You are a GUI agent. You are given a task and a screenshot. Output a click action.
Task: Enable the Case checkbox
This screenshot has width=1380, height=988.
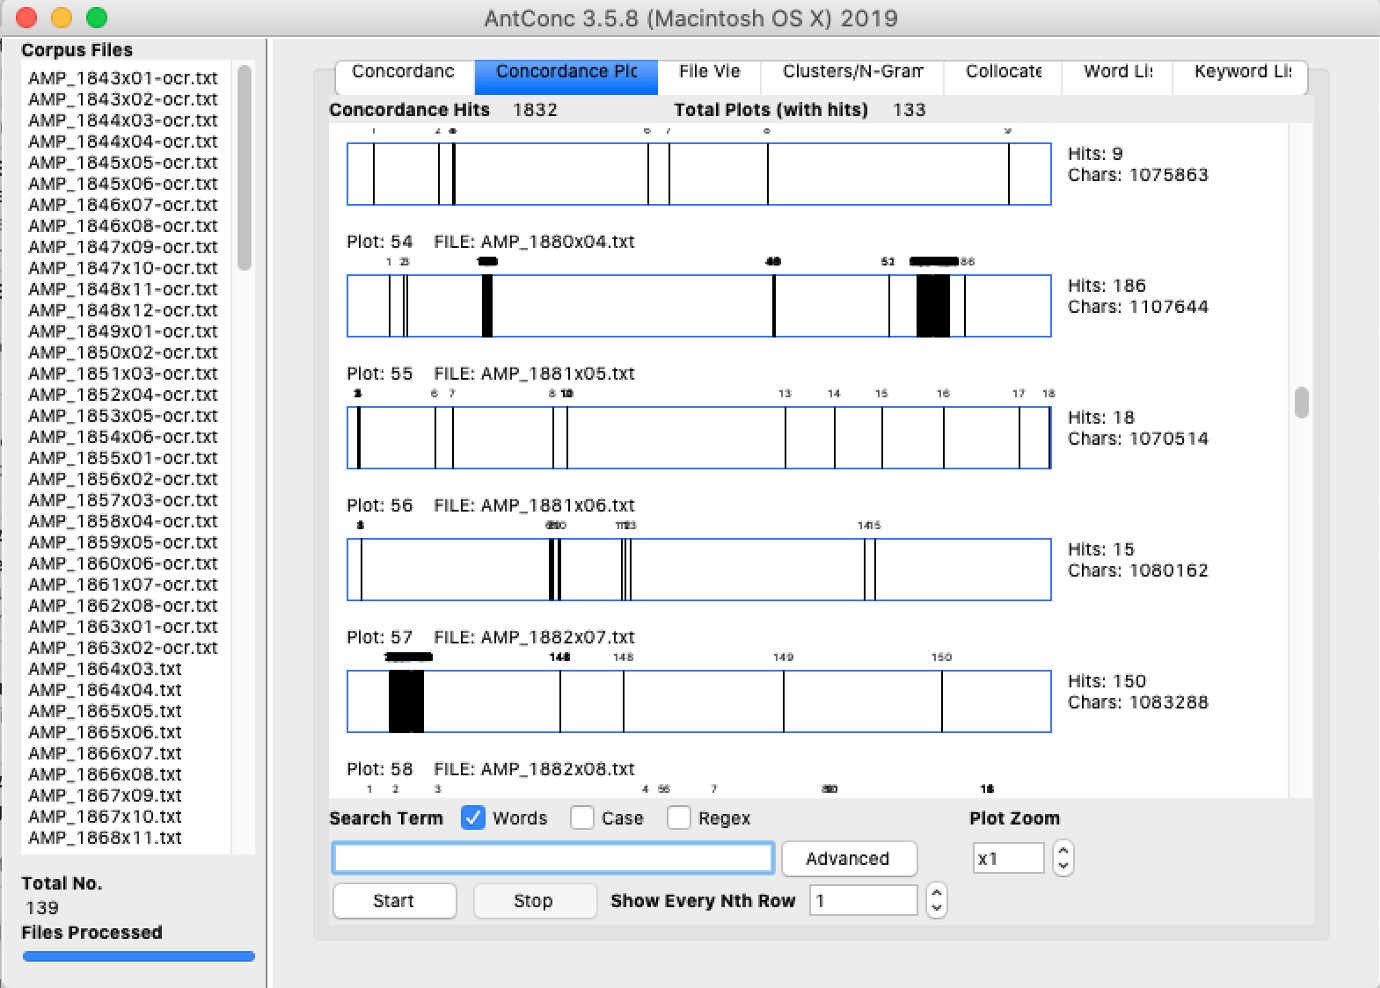click(582, 818)
